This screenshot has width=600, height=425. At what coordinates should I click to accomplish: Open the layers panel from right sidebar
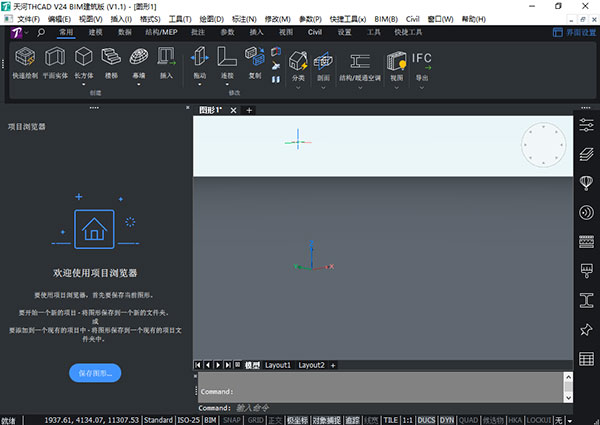click(587, 152)
